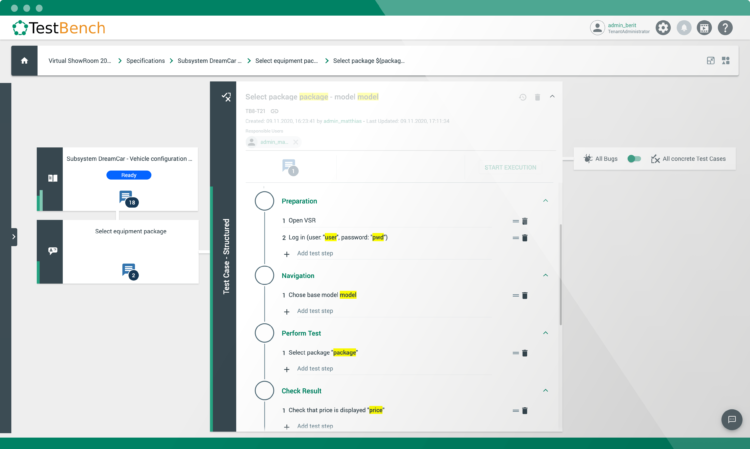Delete the Check that price step
The width and height of the screenshot is (750, 449).
pyautogui.click(x=525, y=410)
